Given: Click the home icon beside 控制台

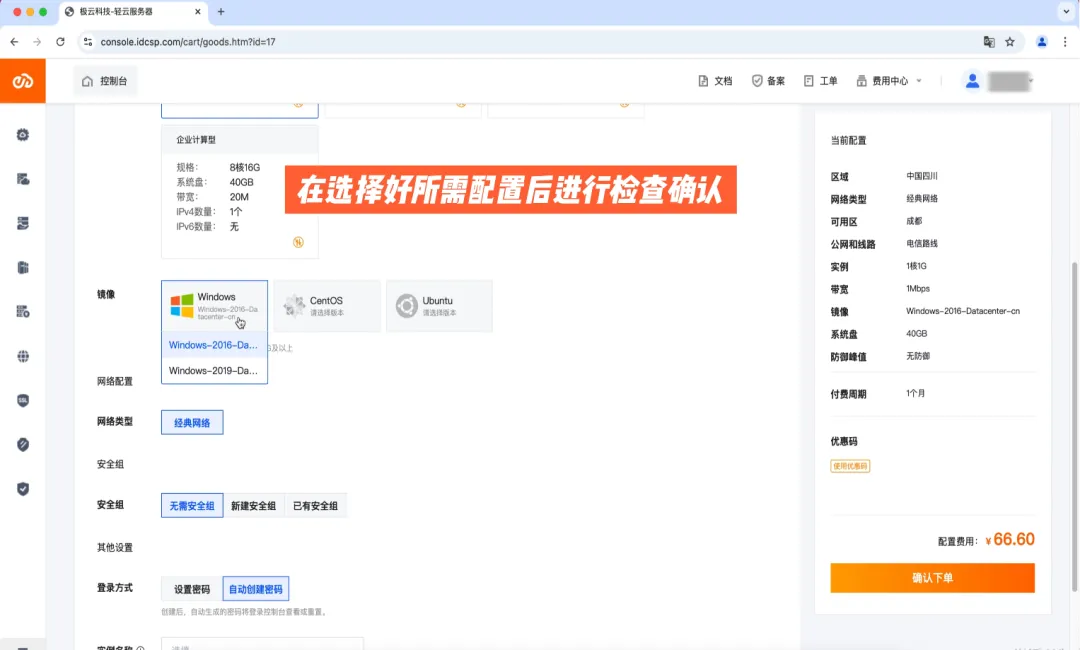Looking at the screenshot, I should point(87,81).
